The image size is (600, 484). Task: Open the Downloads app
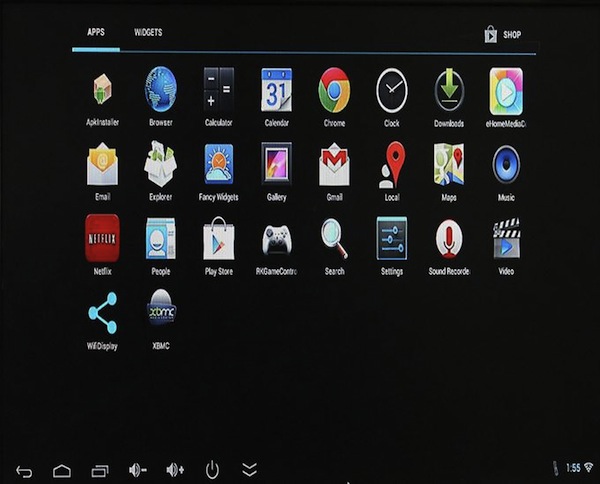pos(449,90)
